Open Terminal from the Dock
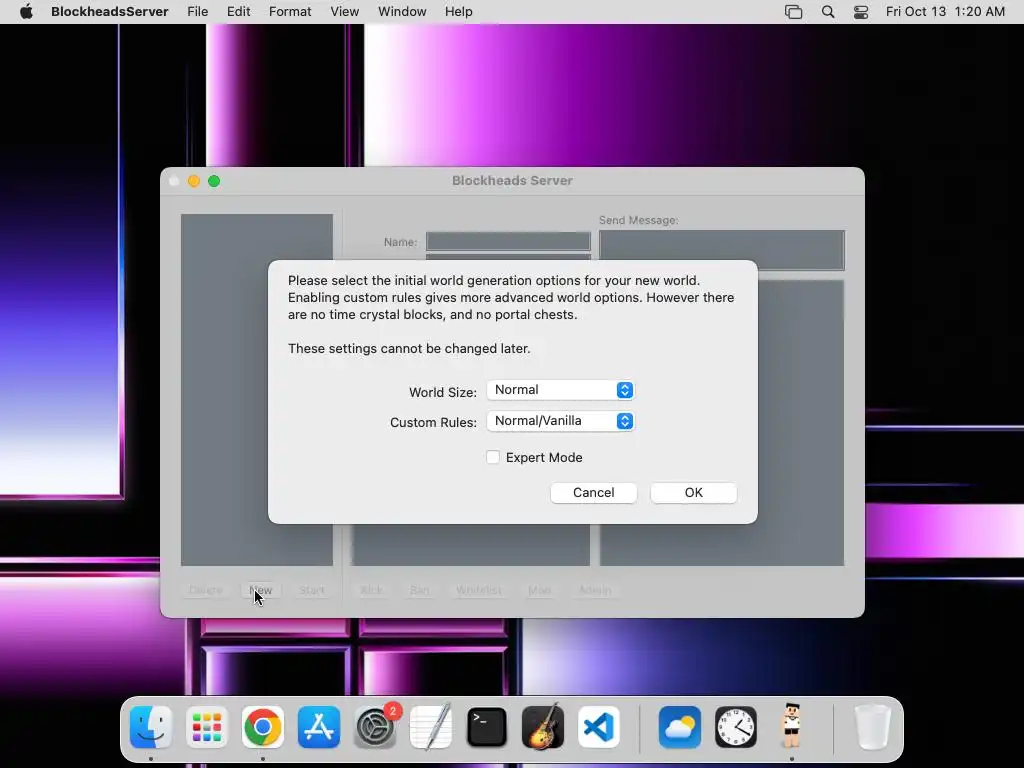Viewport: 1024px width, 768px height. [487, 727]
